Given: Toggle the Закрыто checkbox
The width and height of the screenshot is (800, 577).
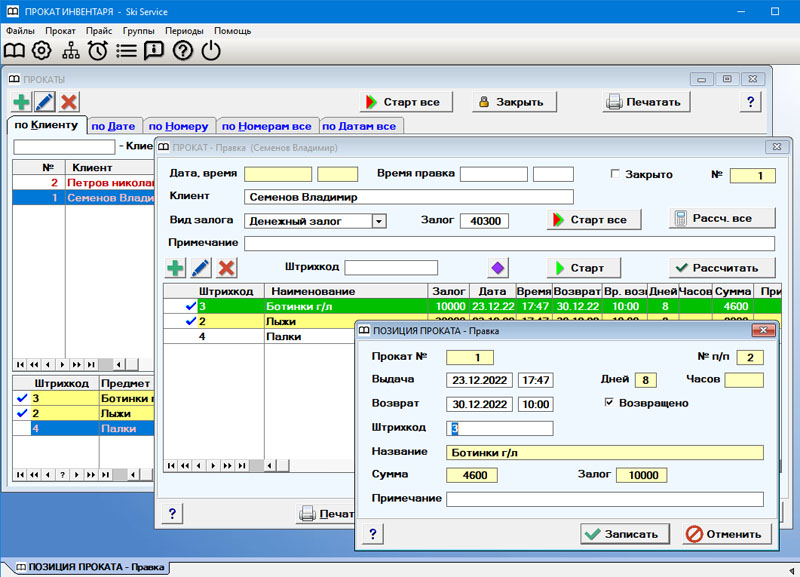Looking at the screenshot, I should point(616,174).
